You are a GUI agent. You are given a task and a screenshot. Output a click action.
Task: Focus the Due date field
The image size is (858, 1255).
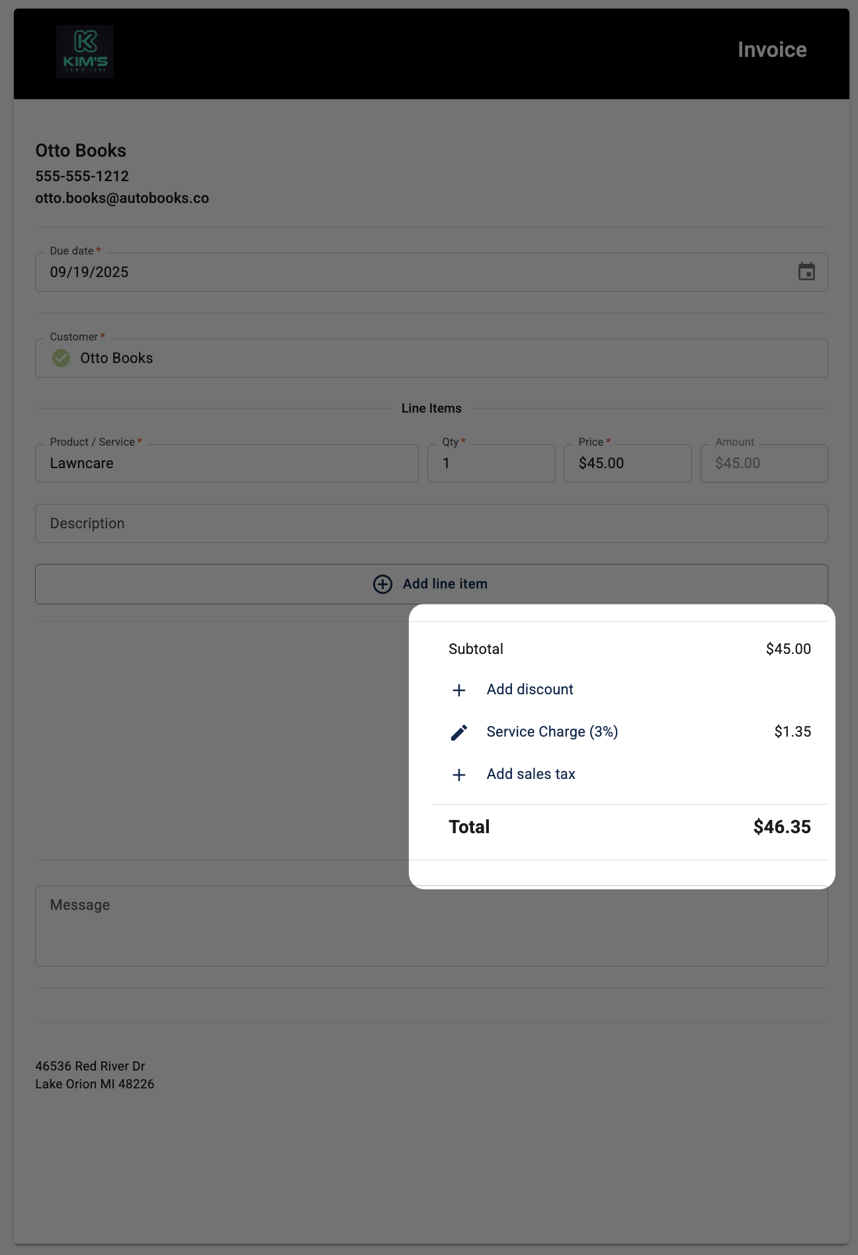click(x=400, y=272)
